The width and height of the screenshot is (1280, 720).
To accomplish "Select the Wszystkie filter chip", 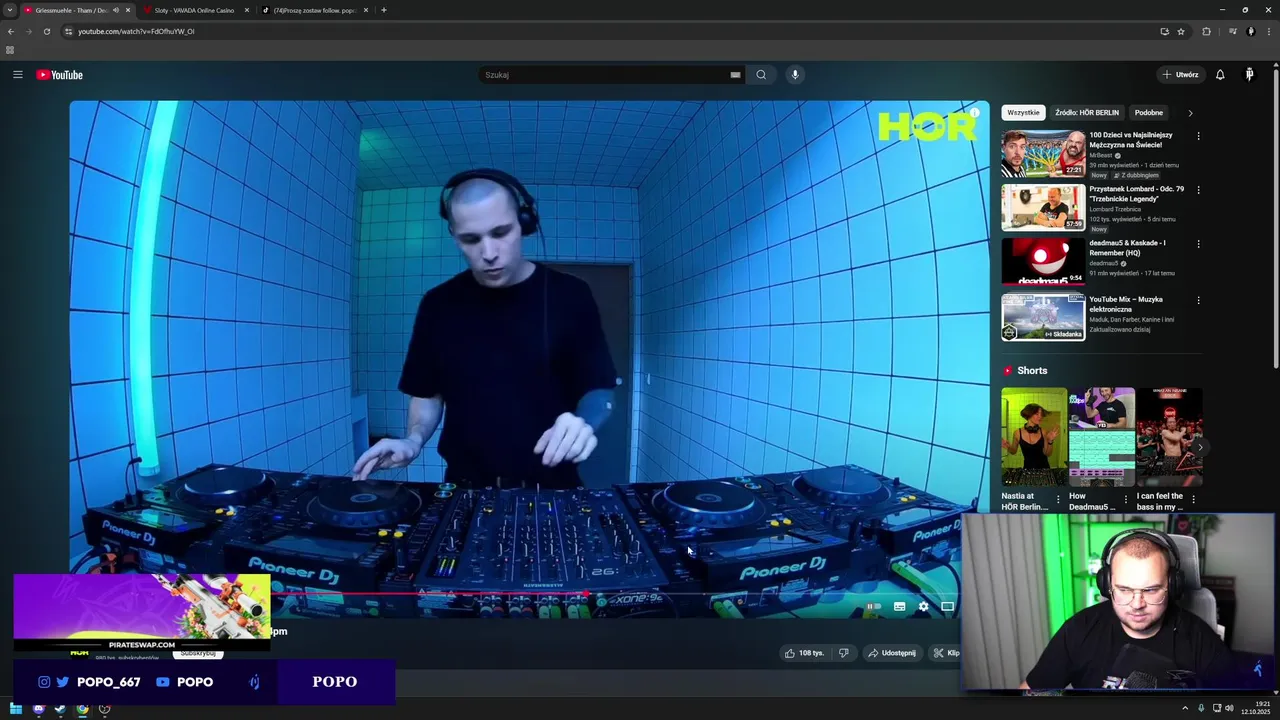I will click(1023, 113).
